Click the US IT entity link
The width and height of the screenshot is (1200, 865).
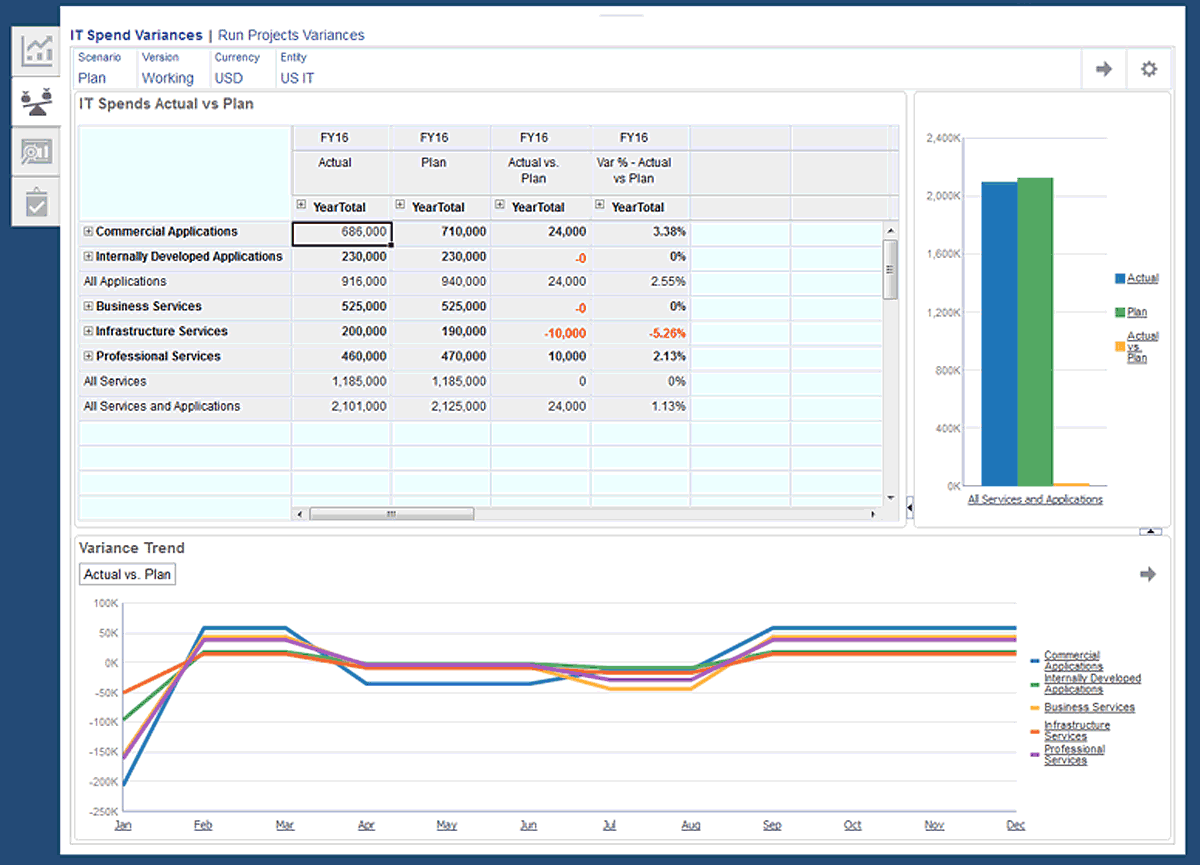pyautogui.click(x=297, y=78)
